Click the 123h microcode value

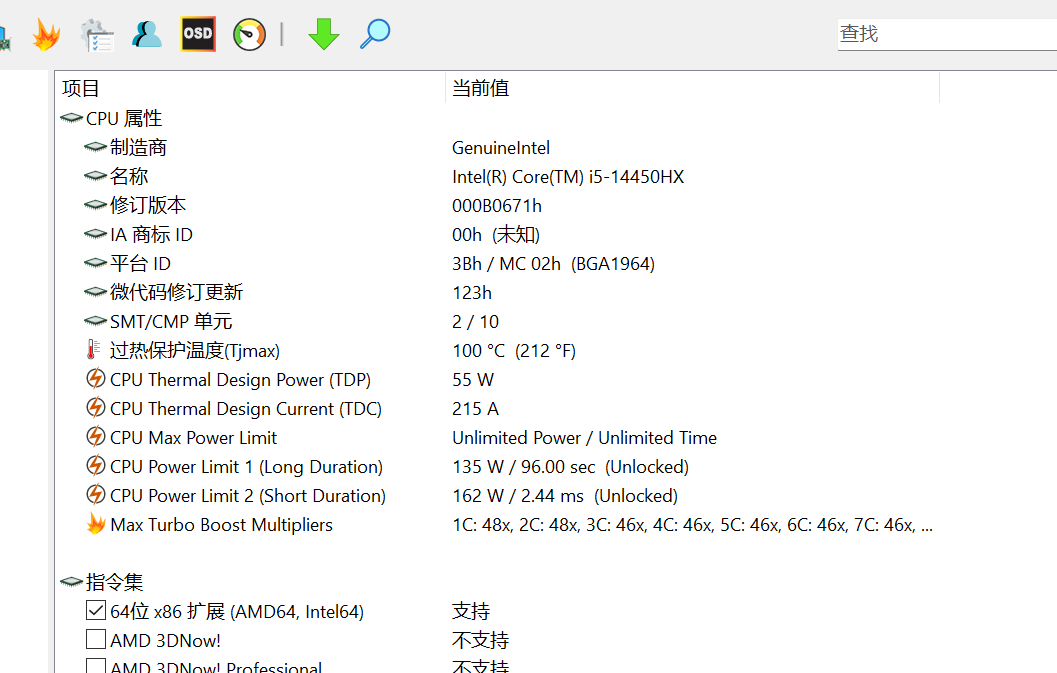coord(472,293)
